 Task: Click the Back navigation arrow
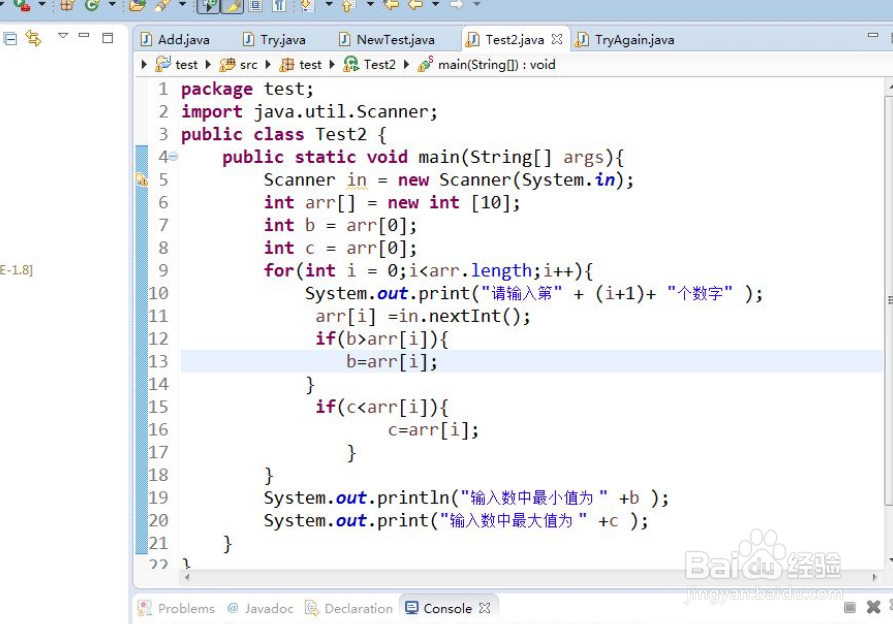click(x=416, y=5)
